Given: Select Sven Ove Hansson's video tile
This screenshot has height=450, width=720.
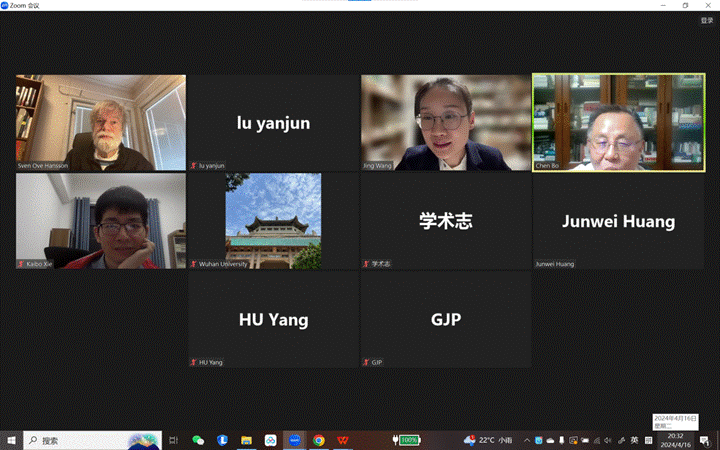Looking at the screenshot, I should (x=100, y=122).
